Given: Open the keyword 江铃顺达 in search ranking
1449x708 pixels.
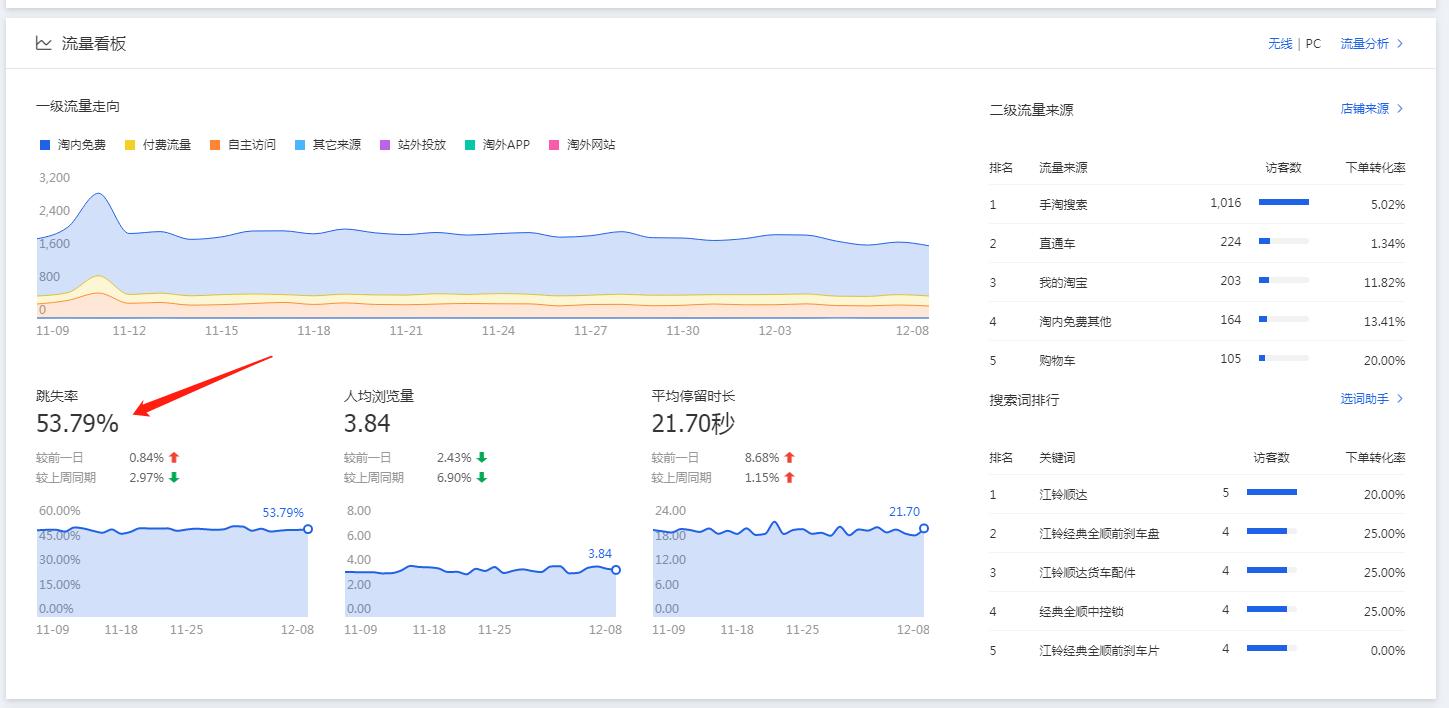Looking at the screenshot, I should (x=1063, y=494).
